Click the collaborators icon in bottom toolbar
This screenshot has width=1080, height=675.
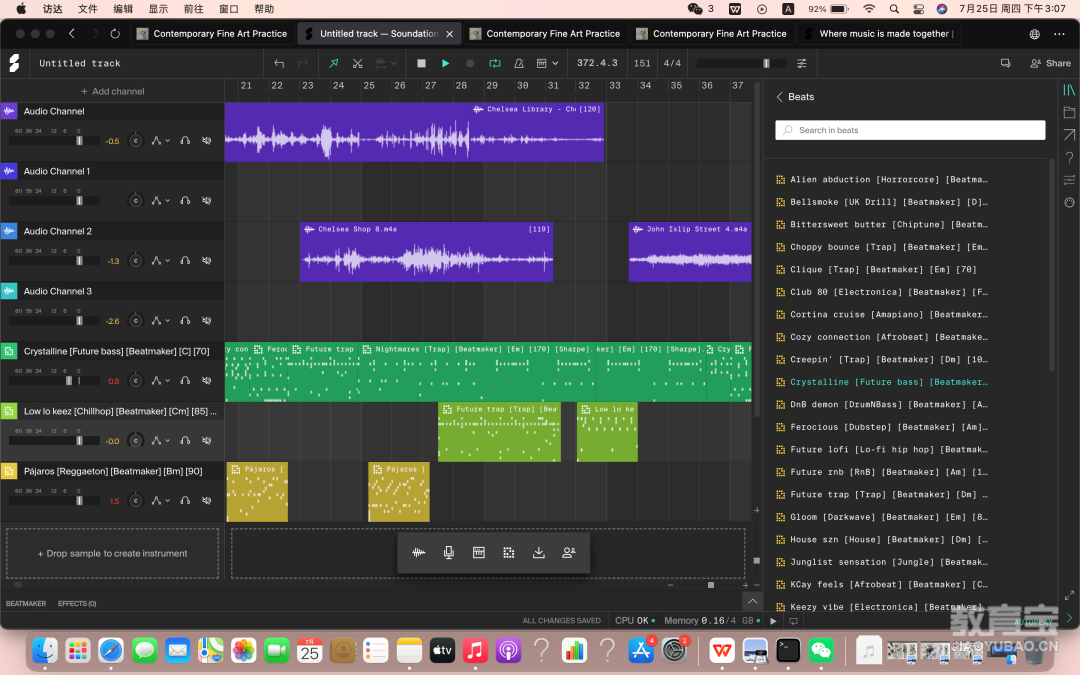(x=569, y=552)
